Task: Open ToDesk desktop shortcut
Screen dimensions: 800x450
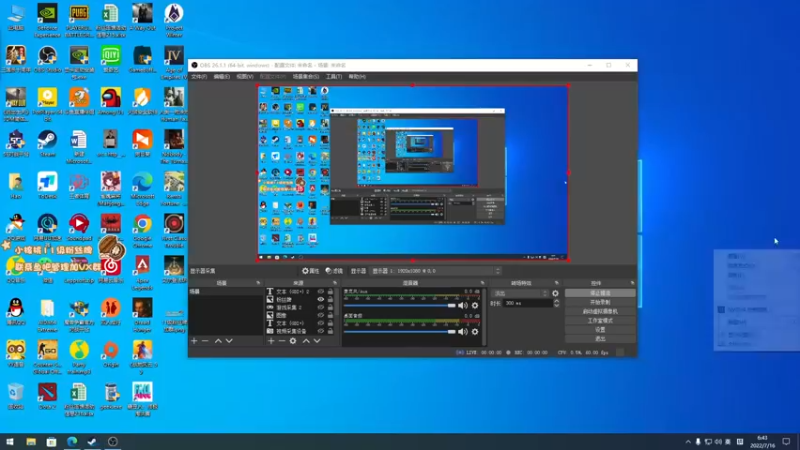Action: tap(47, 186)
